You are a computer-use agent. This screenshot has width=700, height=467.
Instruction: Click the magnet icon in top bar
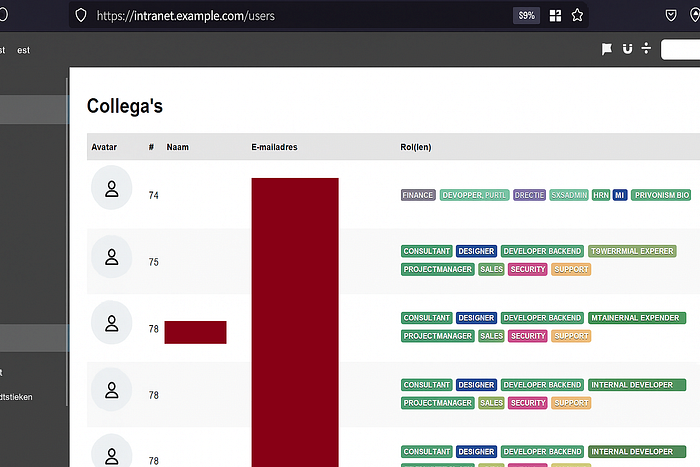coord(627,49)
